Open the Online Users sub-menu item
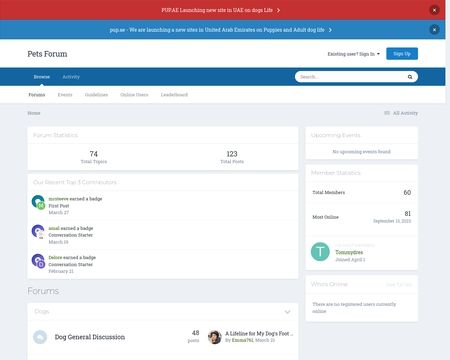This screenshot has height=360, width=450. tap(134, 95)
